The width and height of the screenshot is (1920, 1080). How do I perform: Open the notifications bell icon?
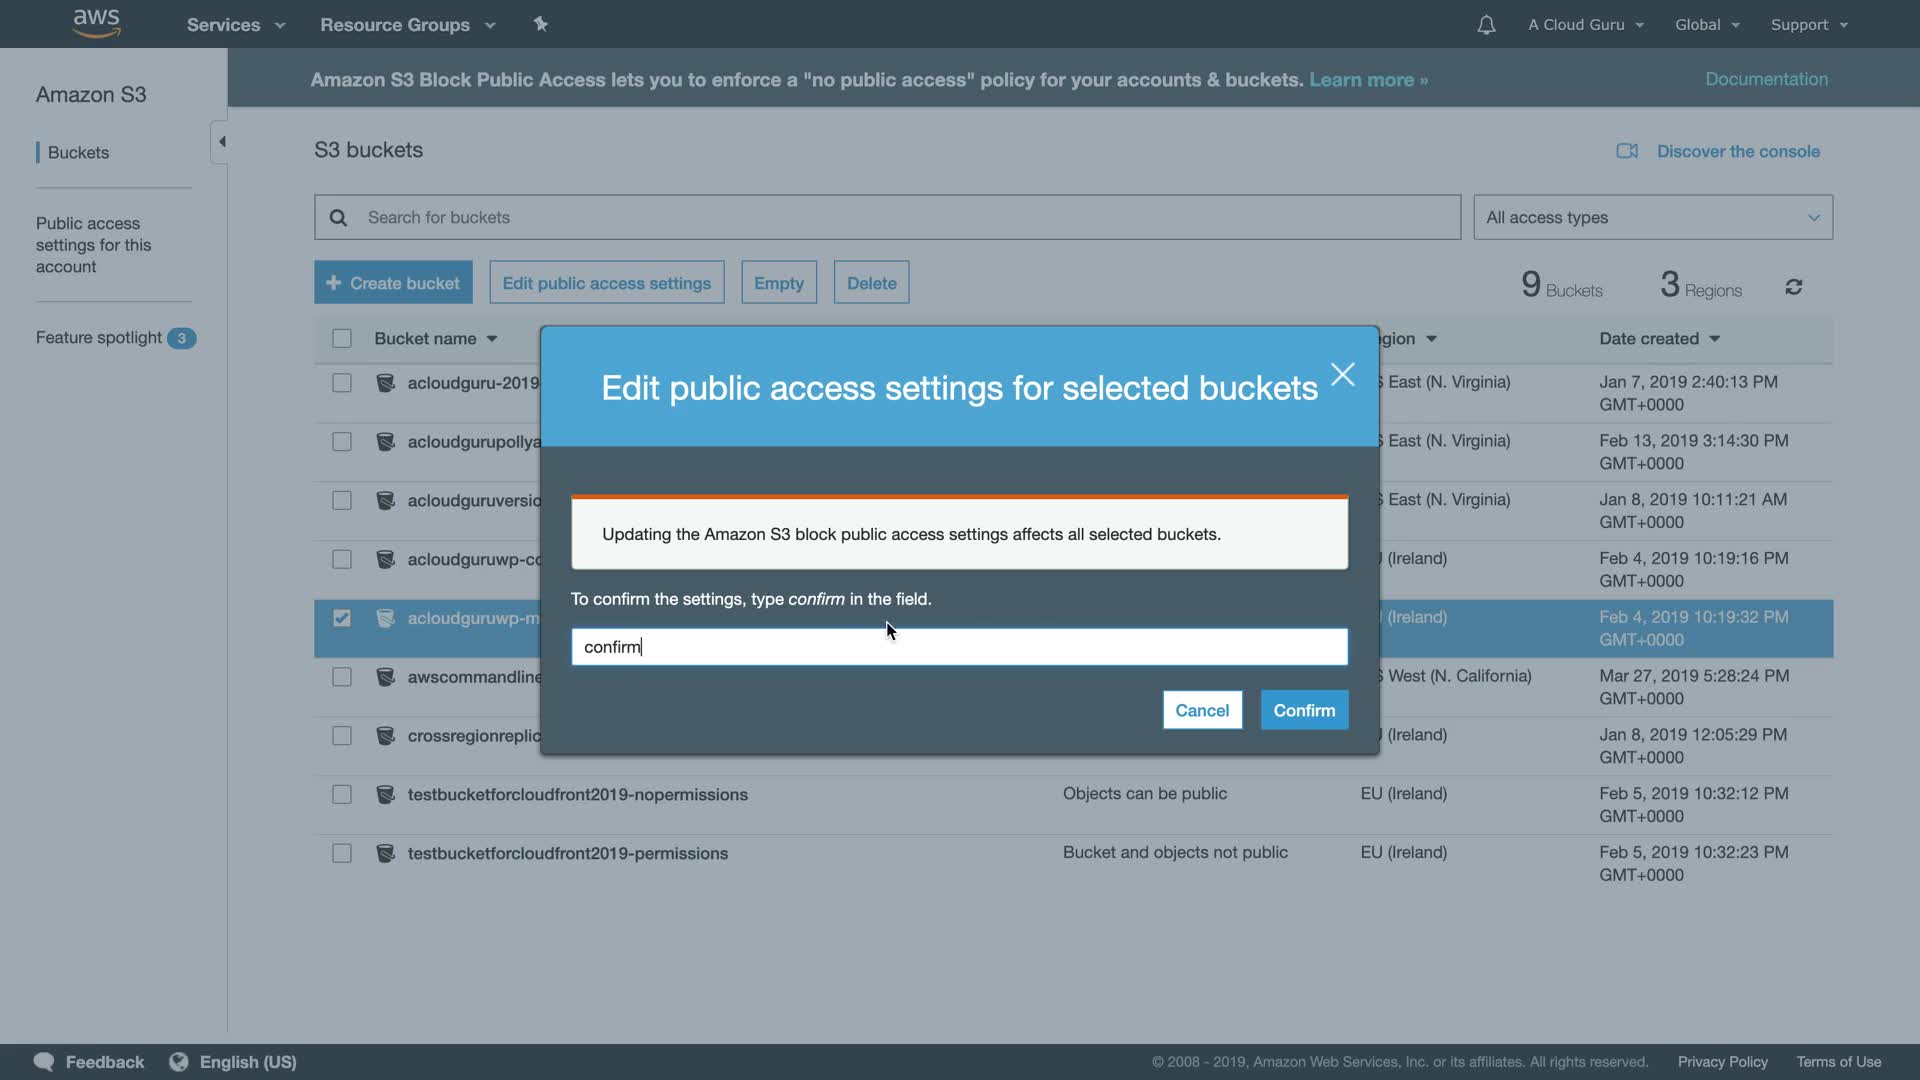1486,25
